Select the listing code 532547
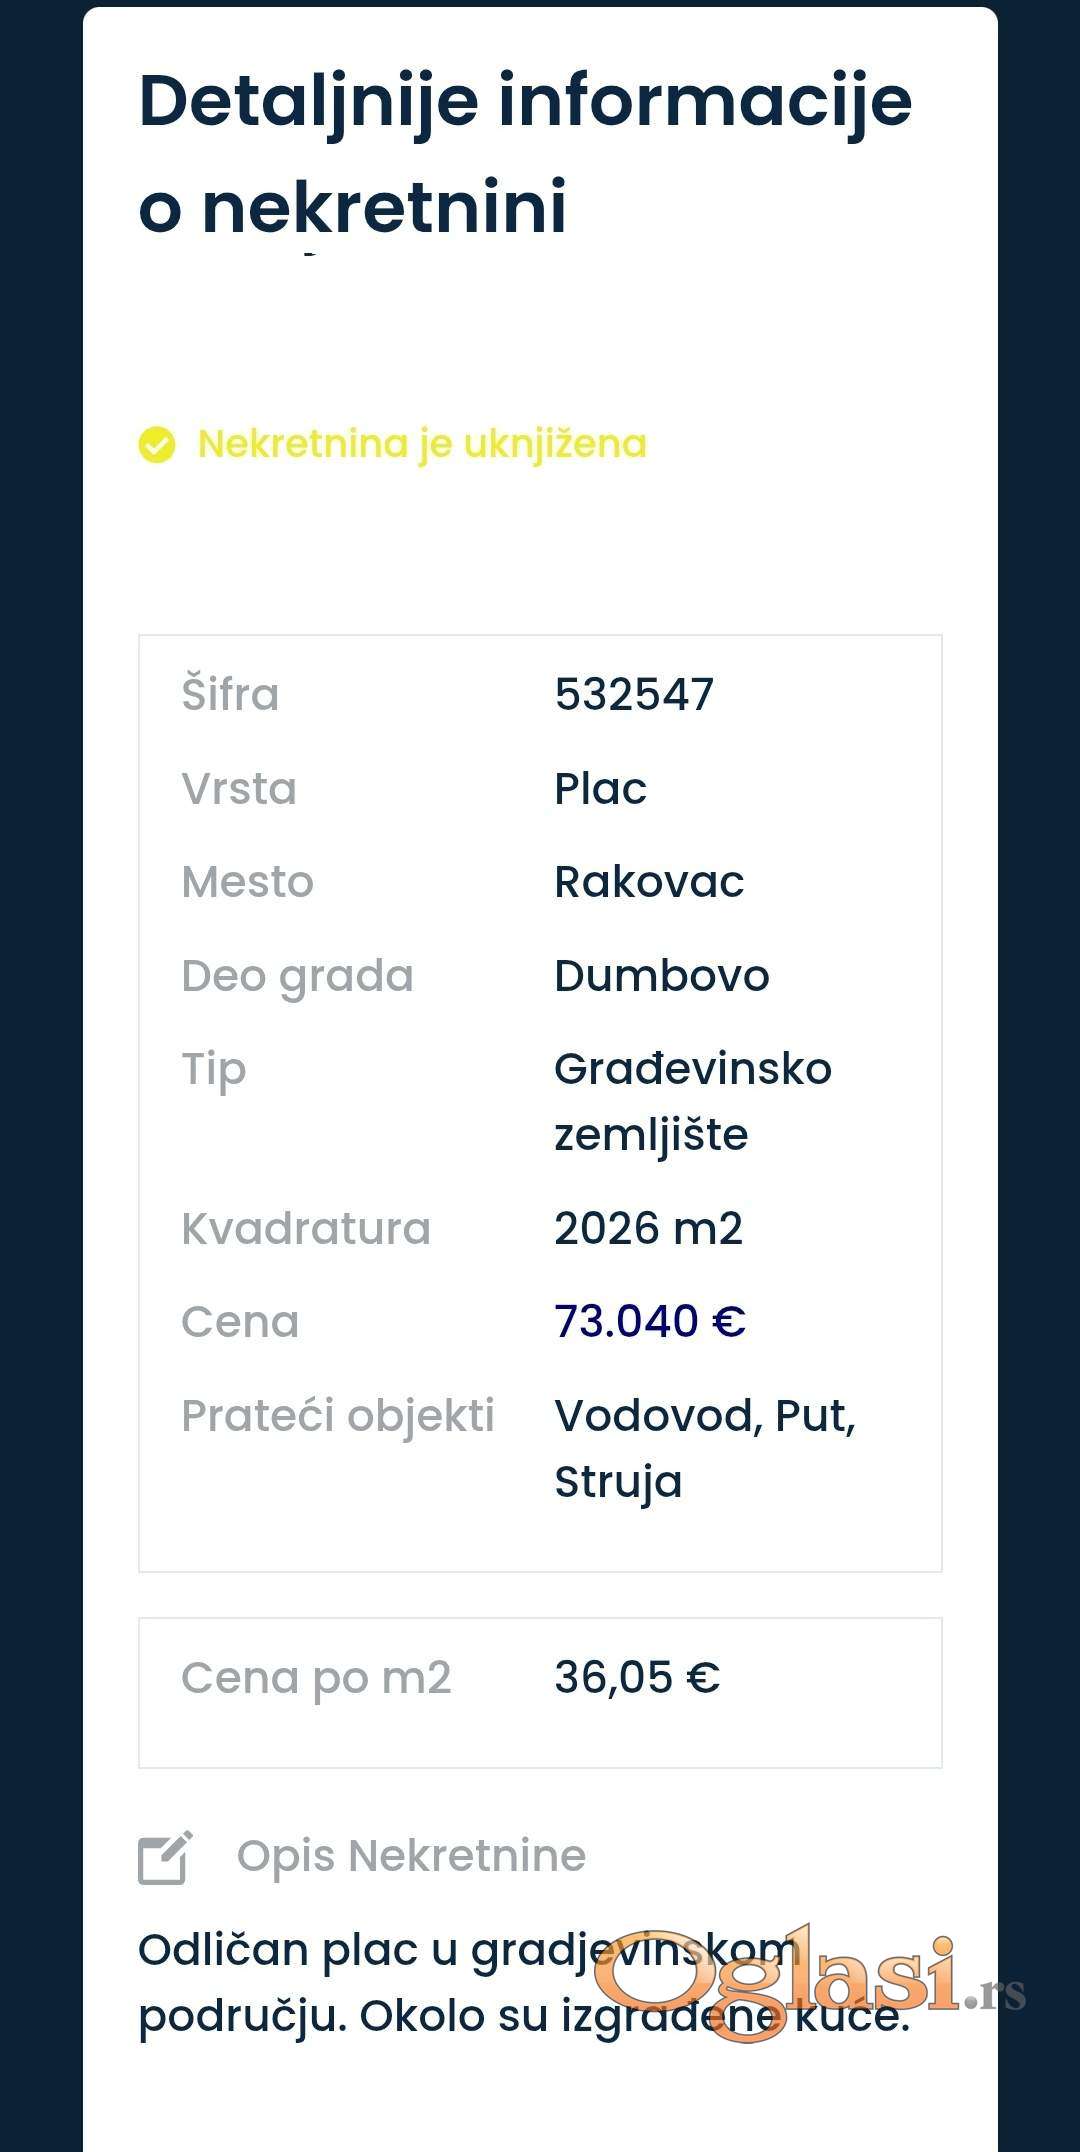The image size is (1080, 2152). pyautogui.click(x=634, y=694)
